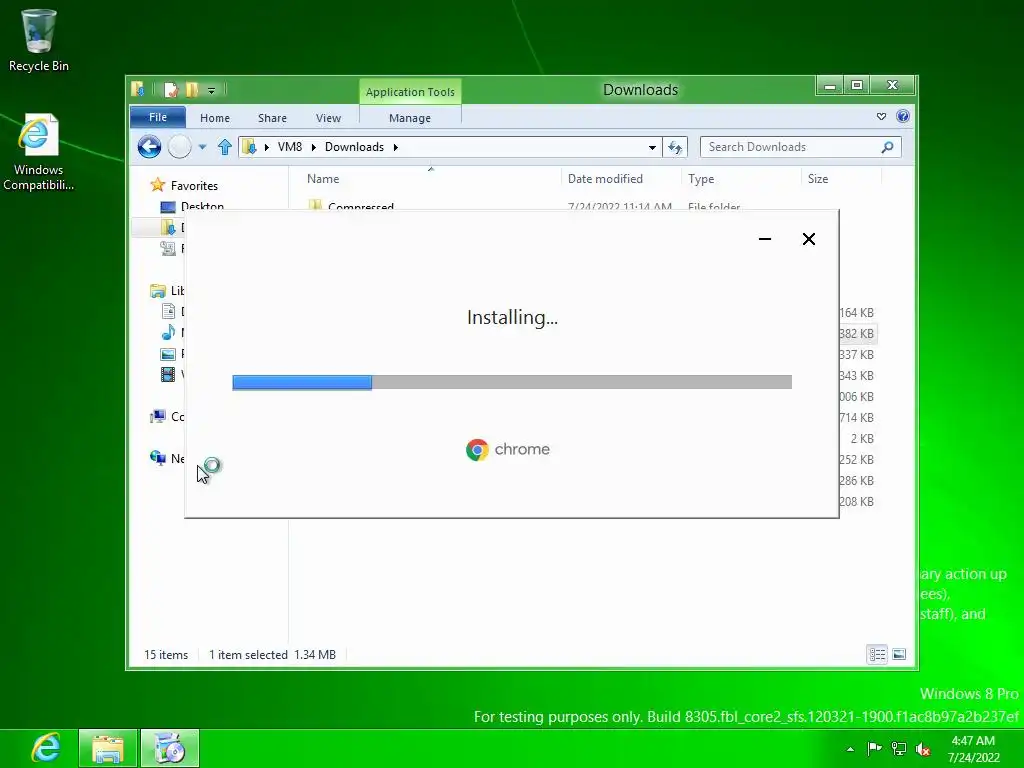Screen dimensions: 1024x768
Task: Open Action Center flag tray icon
Action: pos(874,748)
